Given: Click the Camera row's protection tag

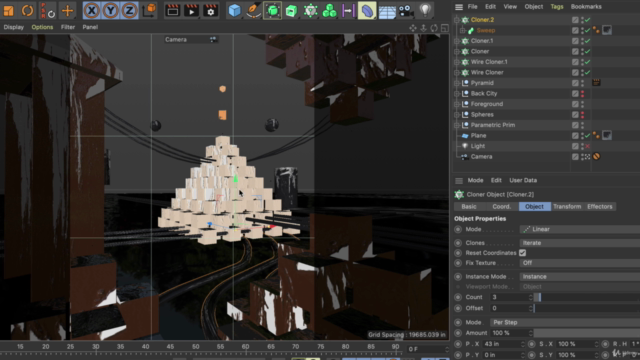Looking at the screenshot, I should click(x=596, y=157).
